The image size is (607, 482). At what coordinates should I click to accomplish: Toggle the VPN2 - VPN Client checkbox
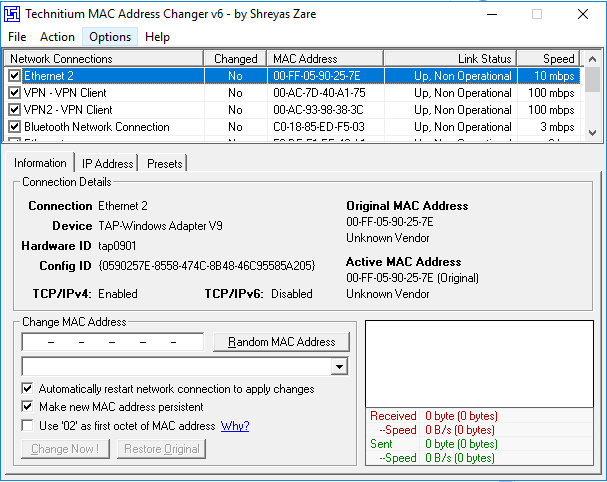14,110
